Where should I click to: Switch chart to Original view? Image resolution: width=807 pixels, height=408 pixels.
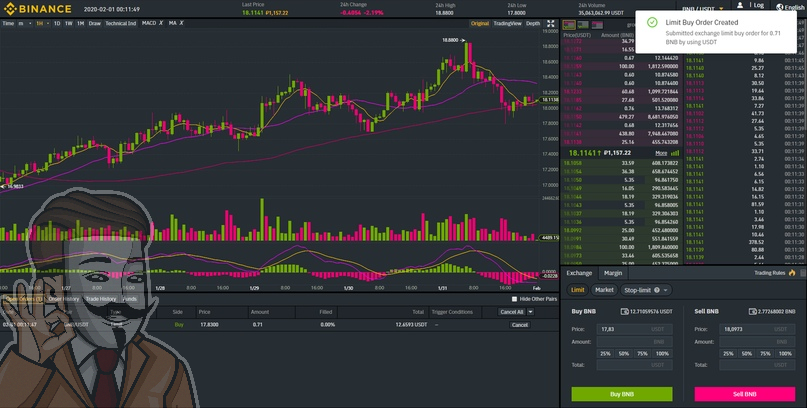pyautogui.click(x=480, y=24)
